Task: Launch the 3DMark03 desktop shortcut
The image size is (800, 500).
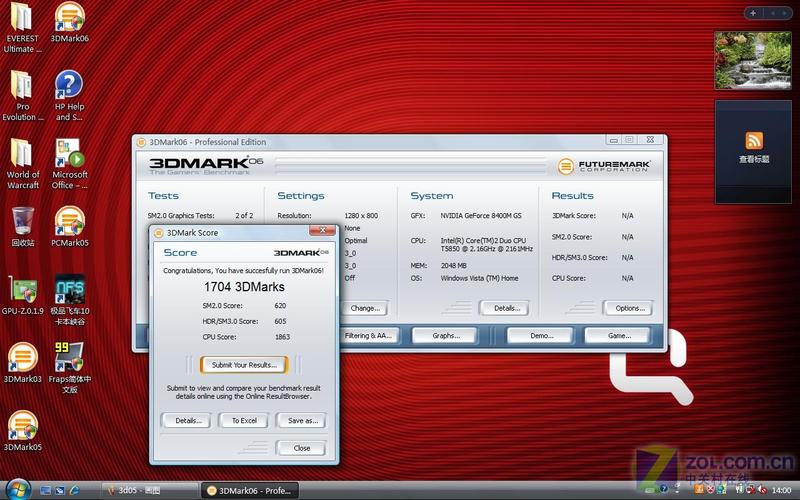Action: pos(22,363)
